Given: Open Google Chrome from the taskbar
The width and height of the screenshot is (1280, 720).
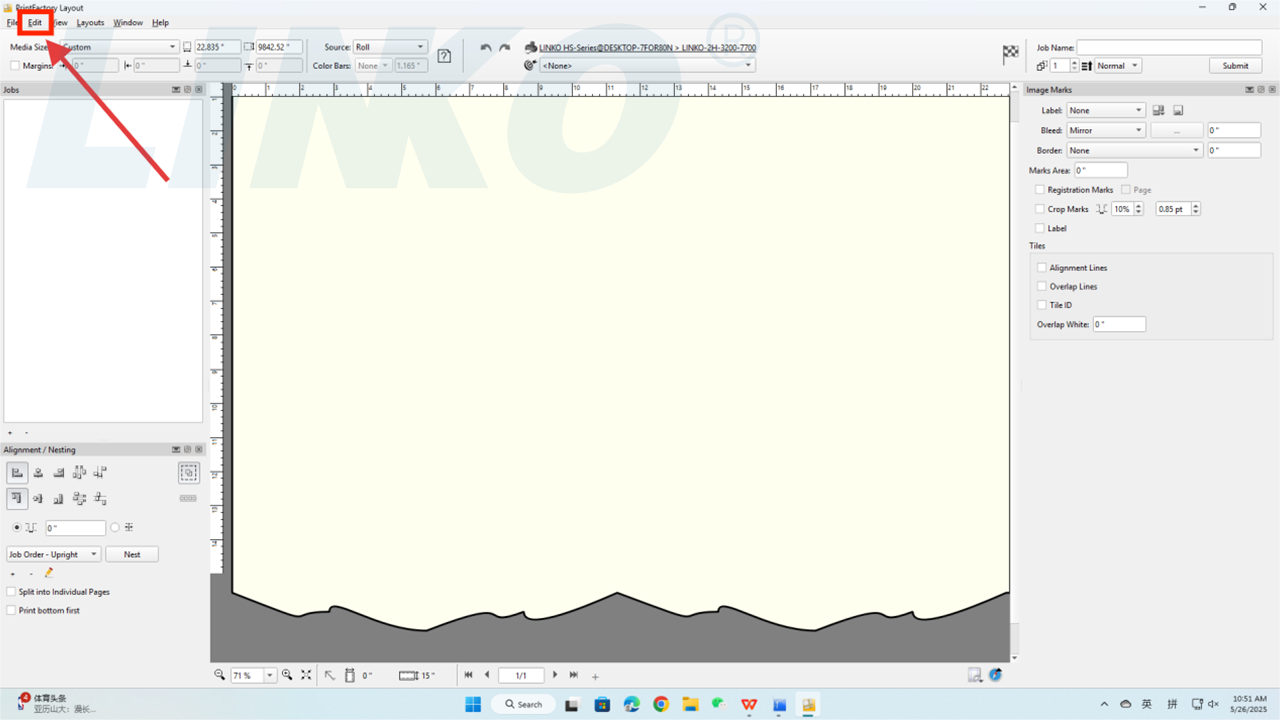Looking at the screenshot, I should (661, 704).
